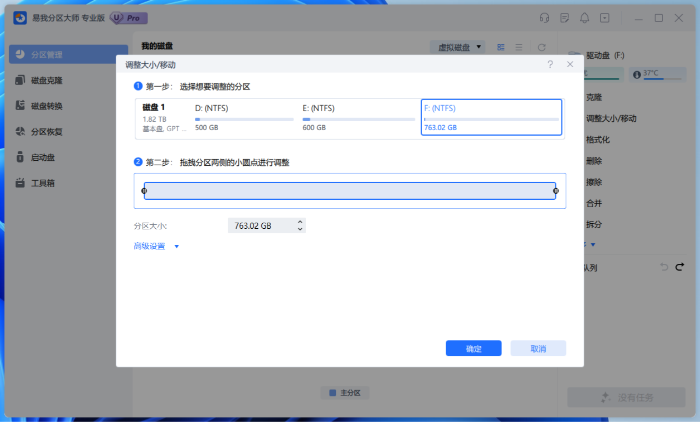Click the right handle of partition slider

point(556,190)
